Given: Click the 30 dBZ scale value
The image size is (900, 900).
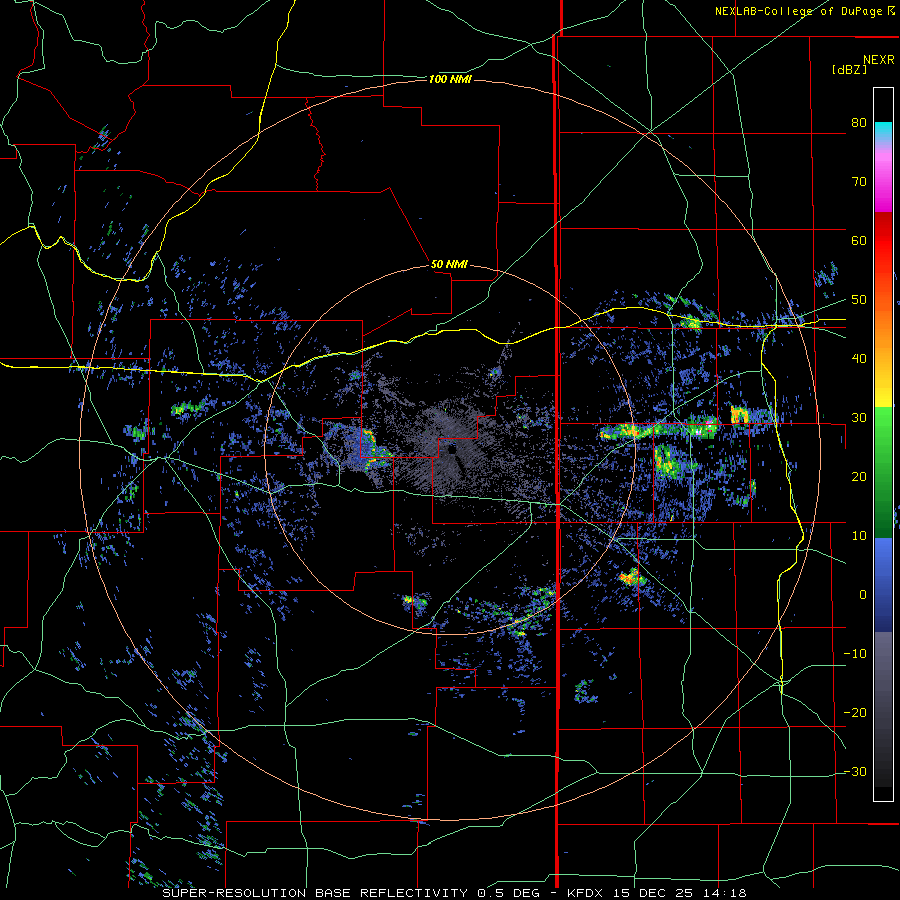Looking at the screenshot, I should (859, 417).
